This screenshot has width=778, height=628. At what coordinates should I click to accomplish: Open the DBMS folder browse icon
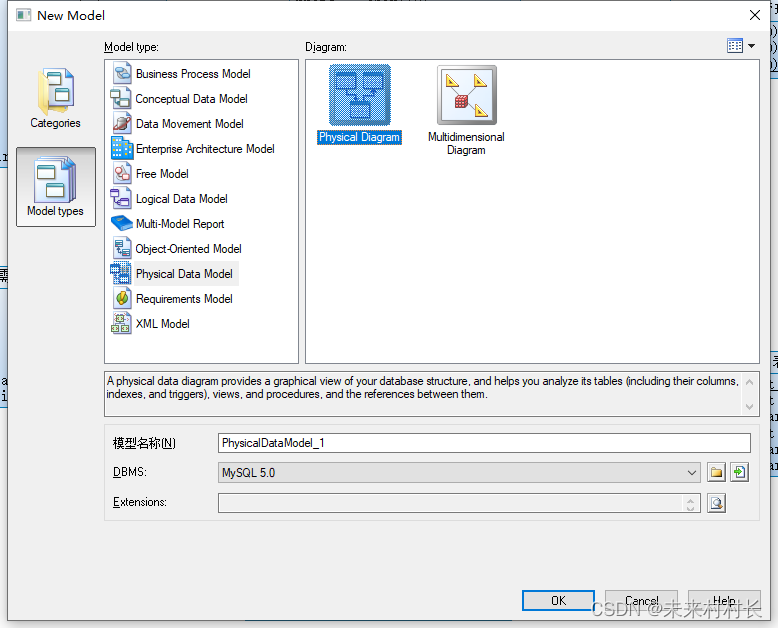(x=716, y=472)
